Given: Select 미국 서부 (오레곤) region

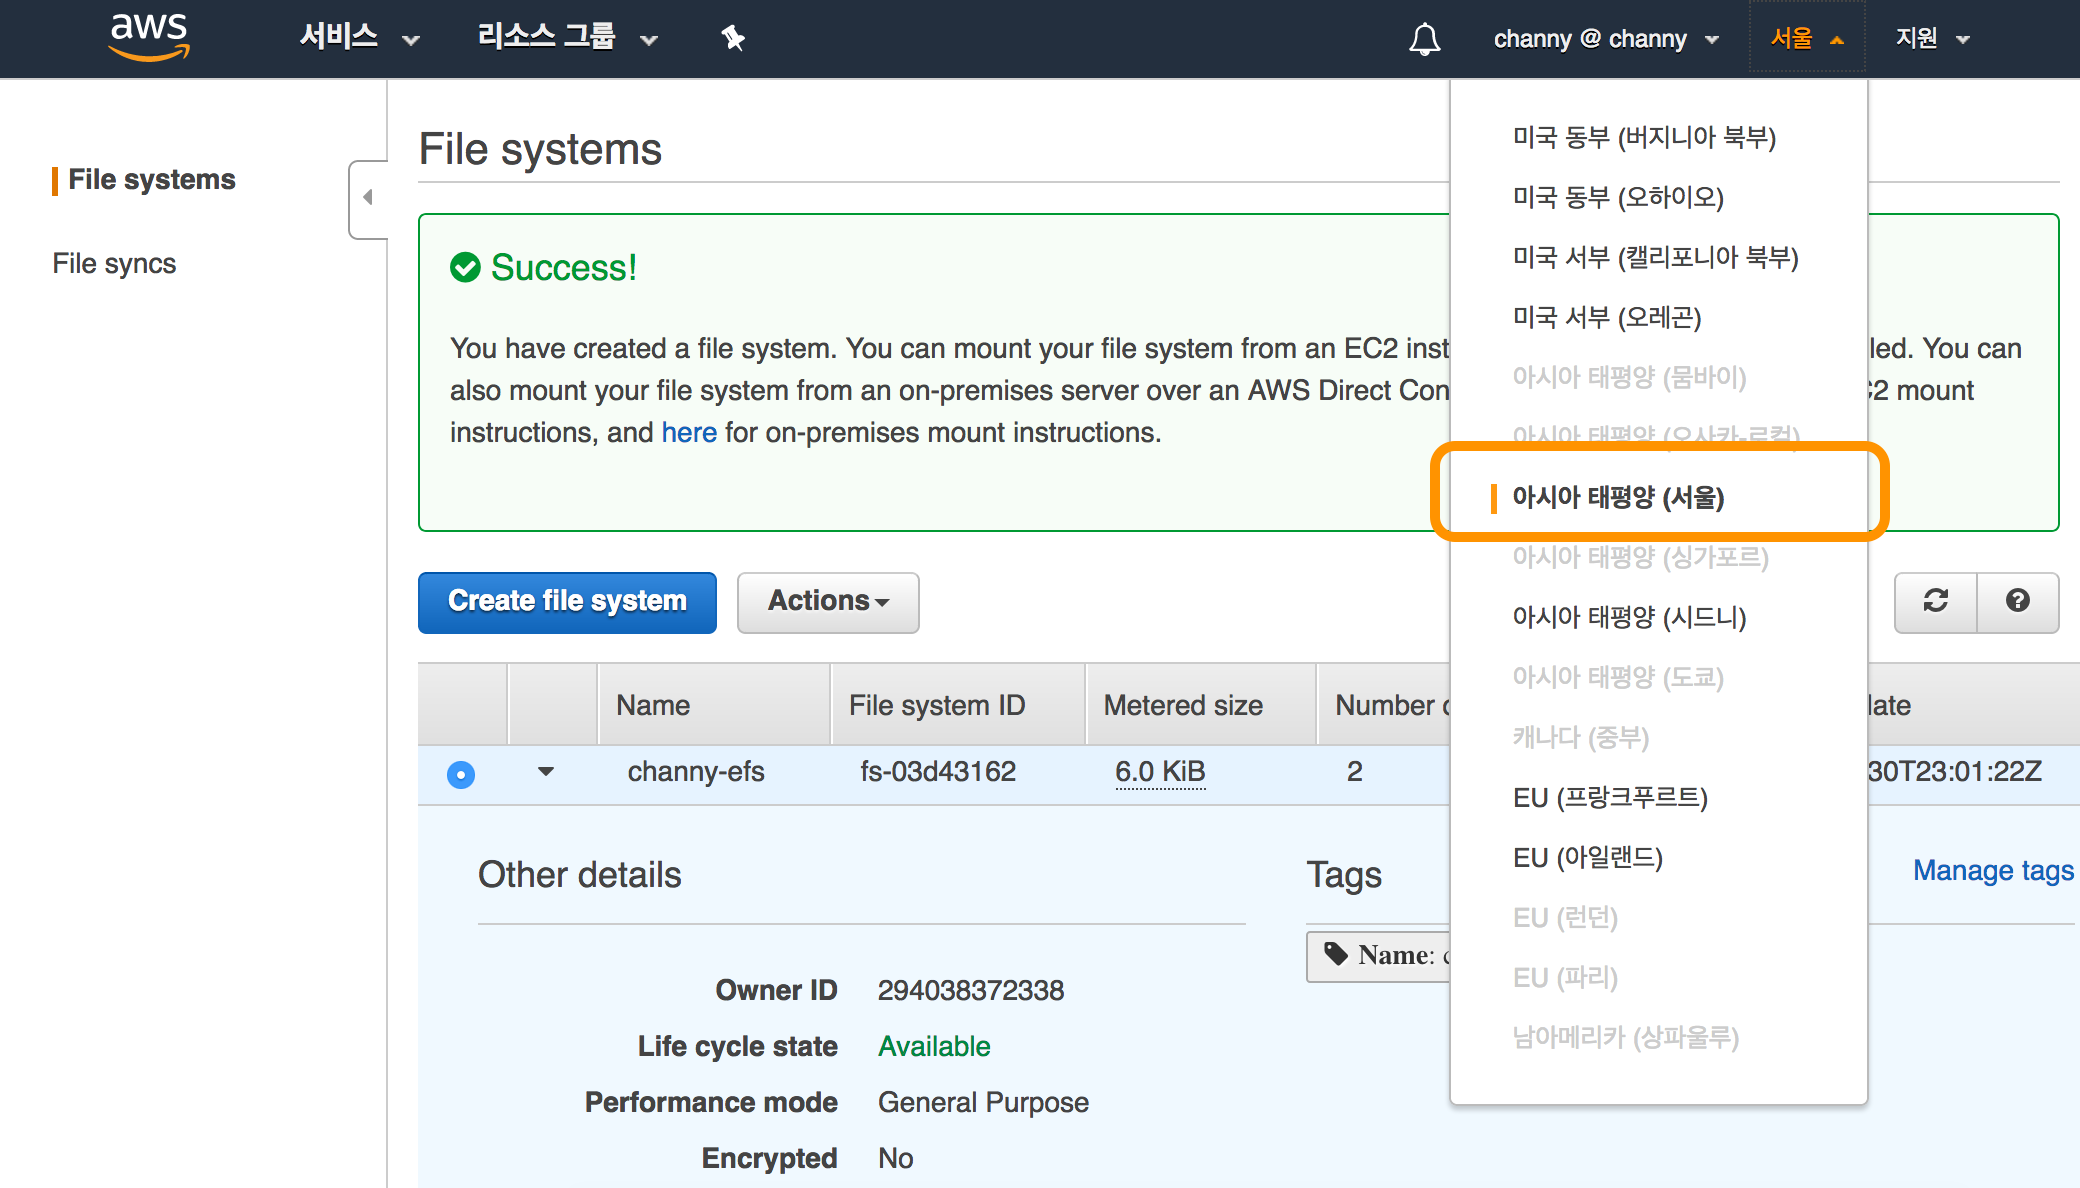Looking at the screenshot, I should pyautogui.click(x=1606, y=317).
